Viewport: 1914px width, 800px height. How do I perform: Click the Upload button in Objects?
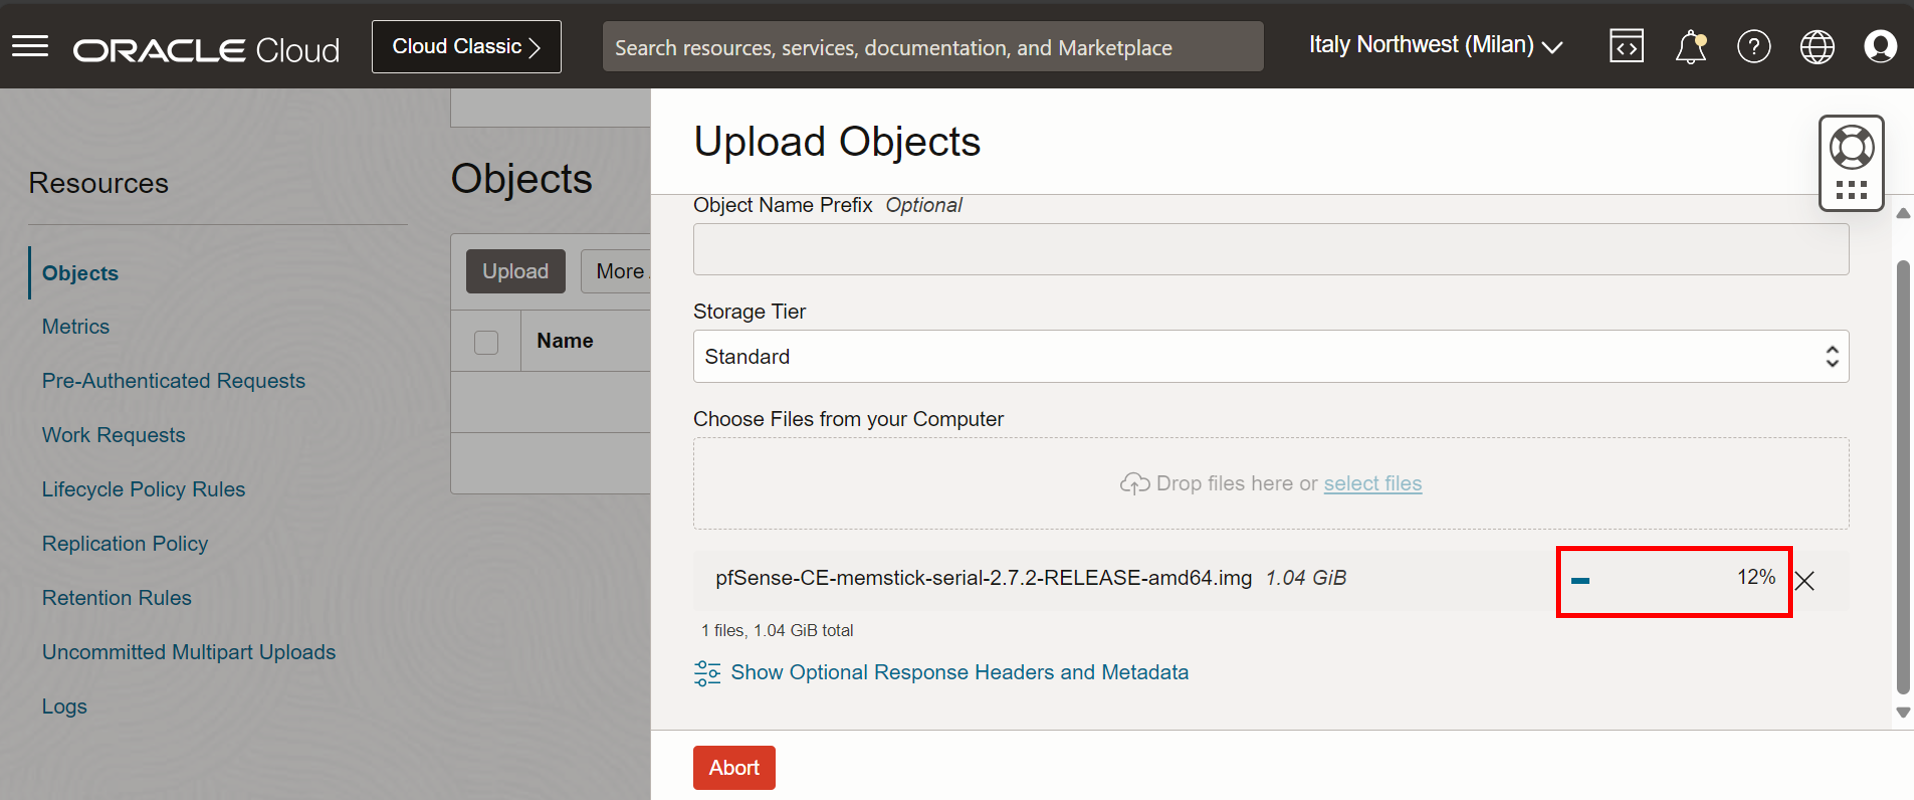pyautogui.click(x=515, y=271)
